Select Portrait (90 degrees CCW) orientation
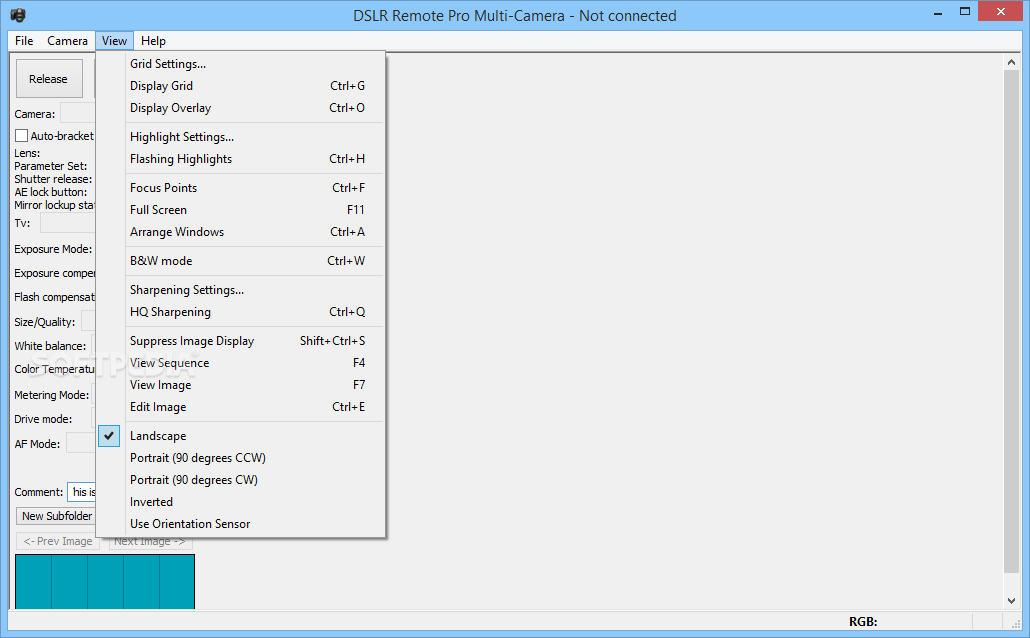The width and height of the screenshot is (1030, 638). click(240, 458)
